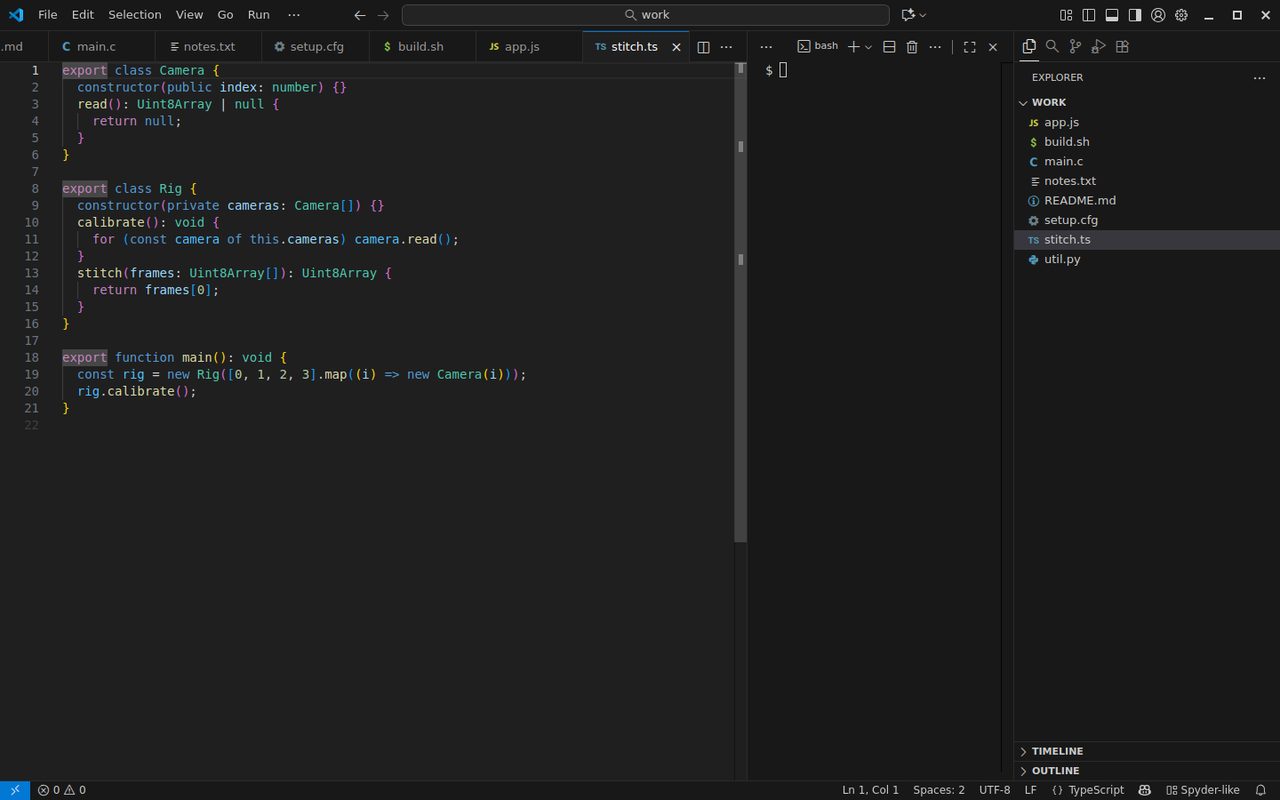Image resolution: width=1280 pixels, height=800 pixels.
Task: Open README.md in the Explorer
Action: click(1147, 201)
